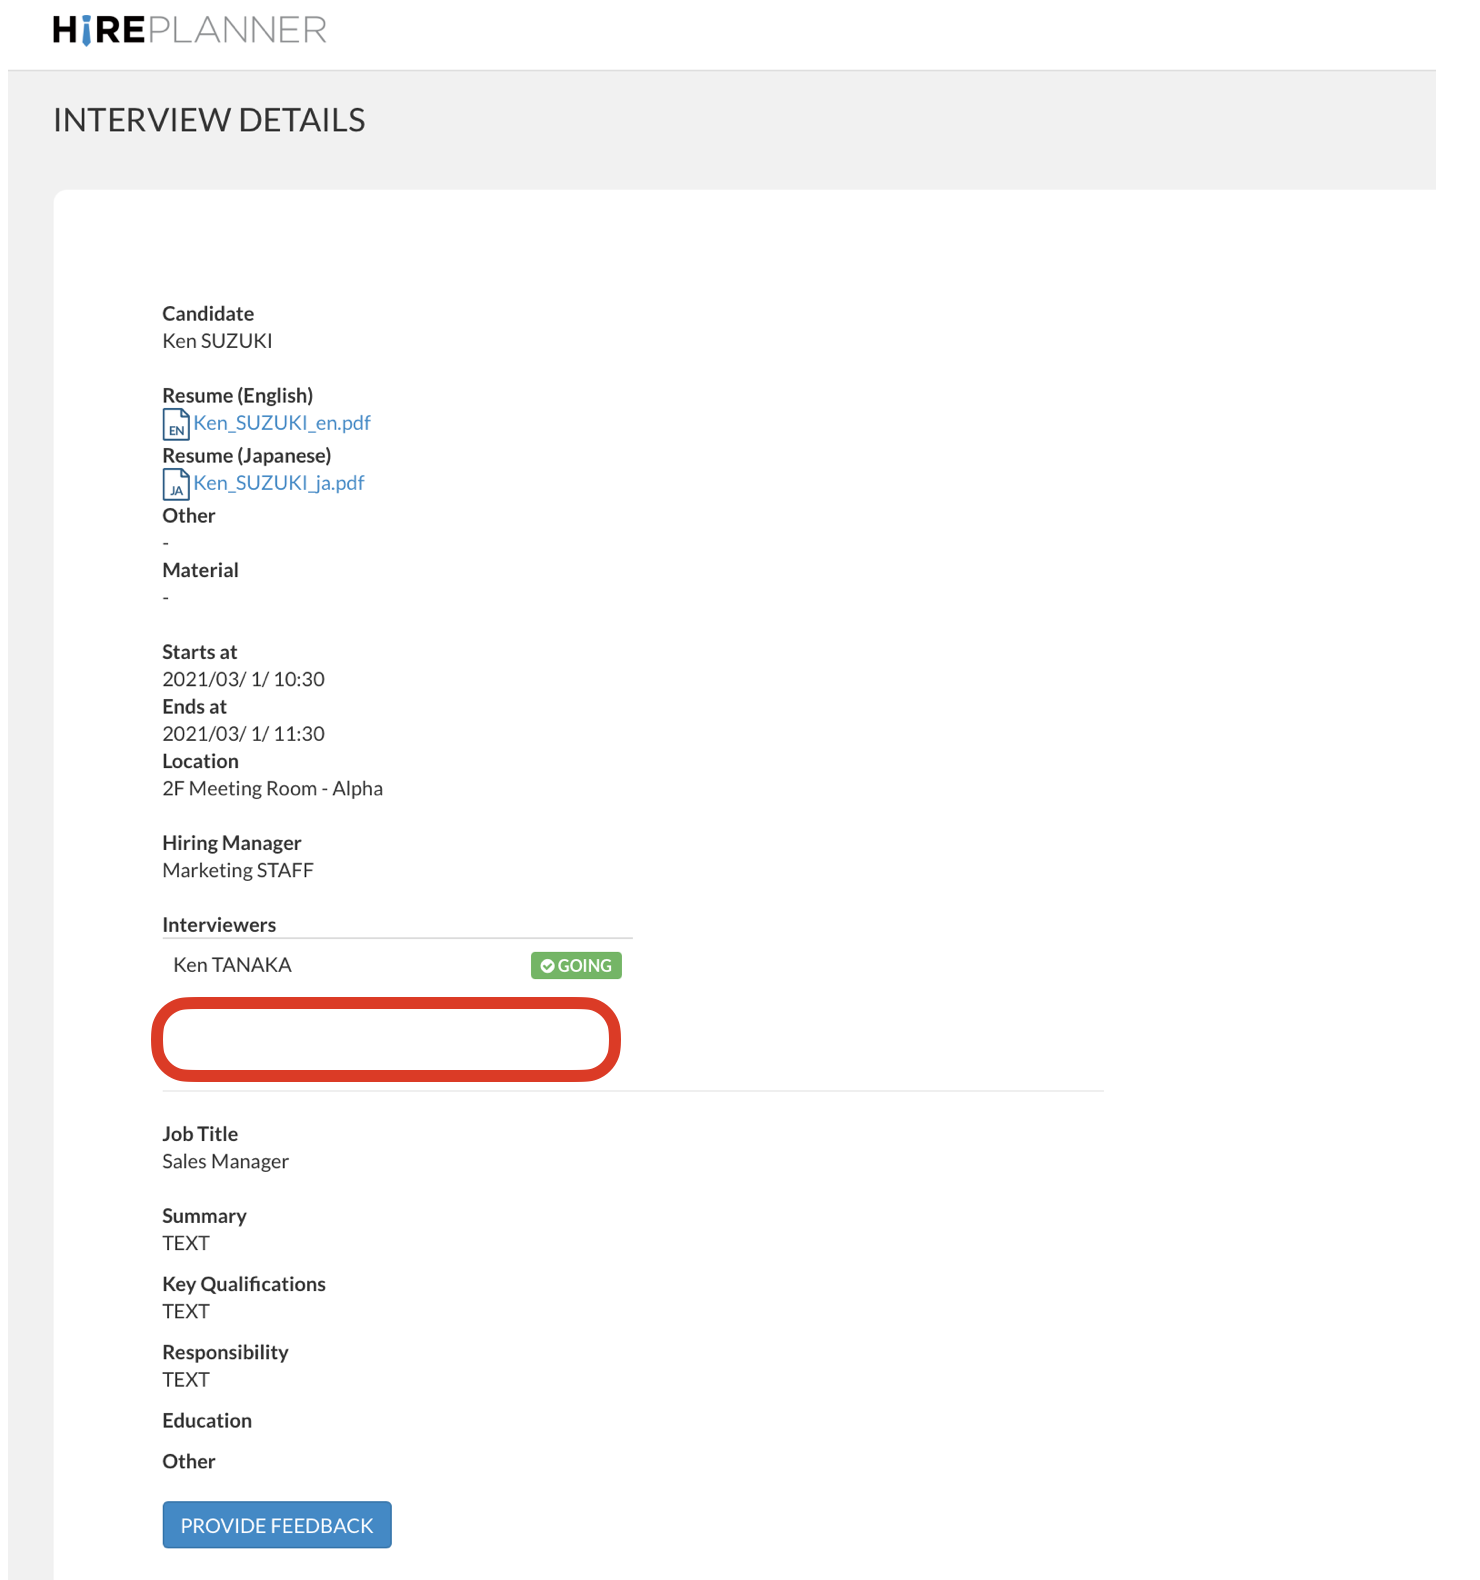Viewport: 1480px width, 1580px height.
Task: Click the Responsibility section label
Action: pyautogui.click(x=225, y=1352)
